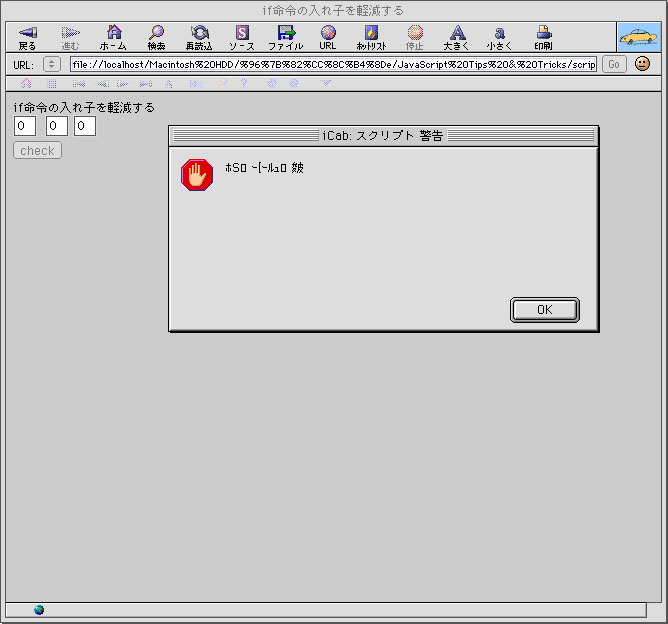The image size is (668, 624).
Task: Click the 停止 stop loading icon
Action: pos(415,32)
